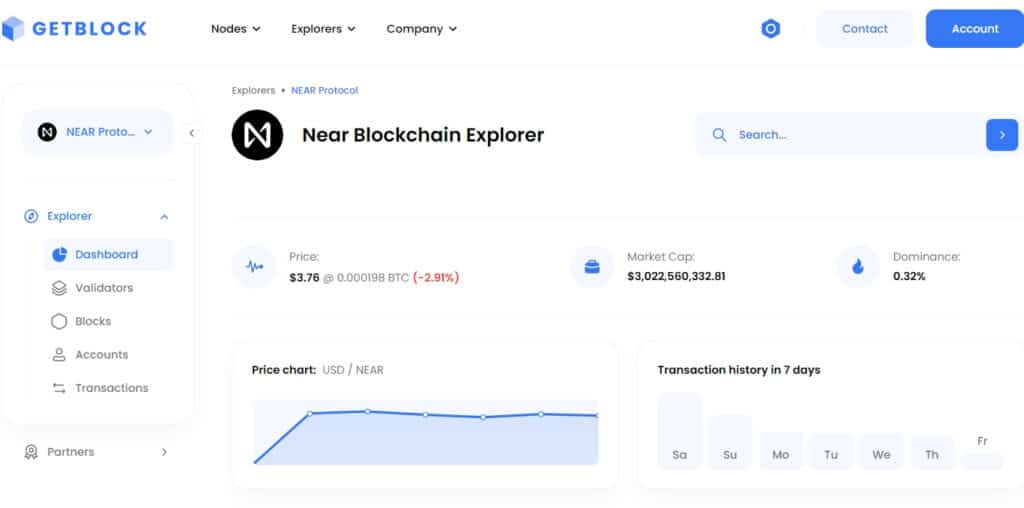Click the Market Cap briefcase icon

(x=592, y=267)
